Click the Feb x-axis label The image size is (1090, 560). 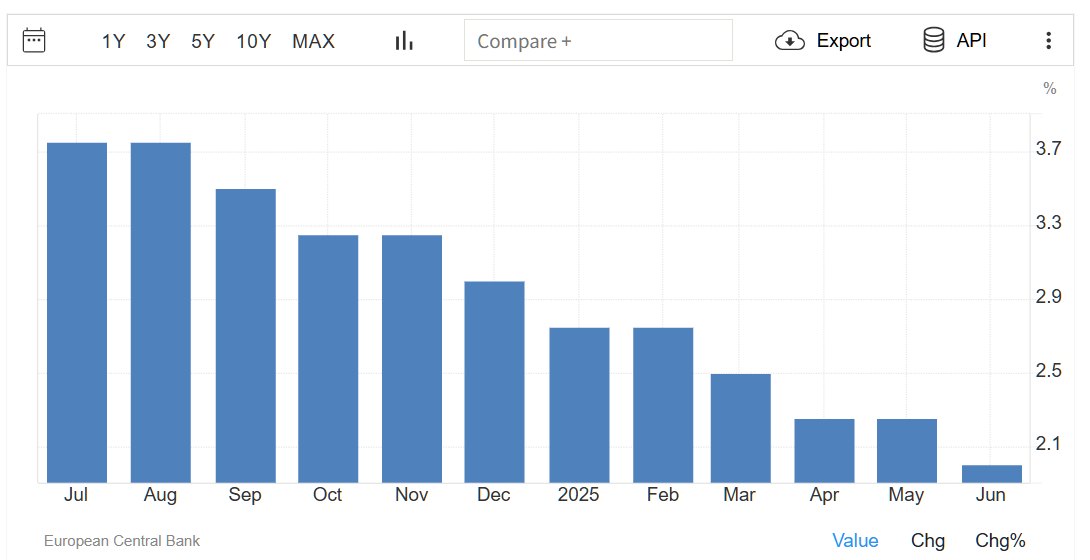tap(662, 495)
